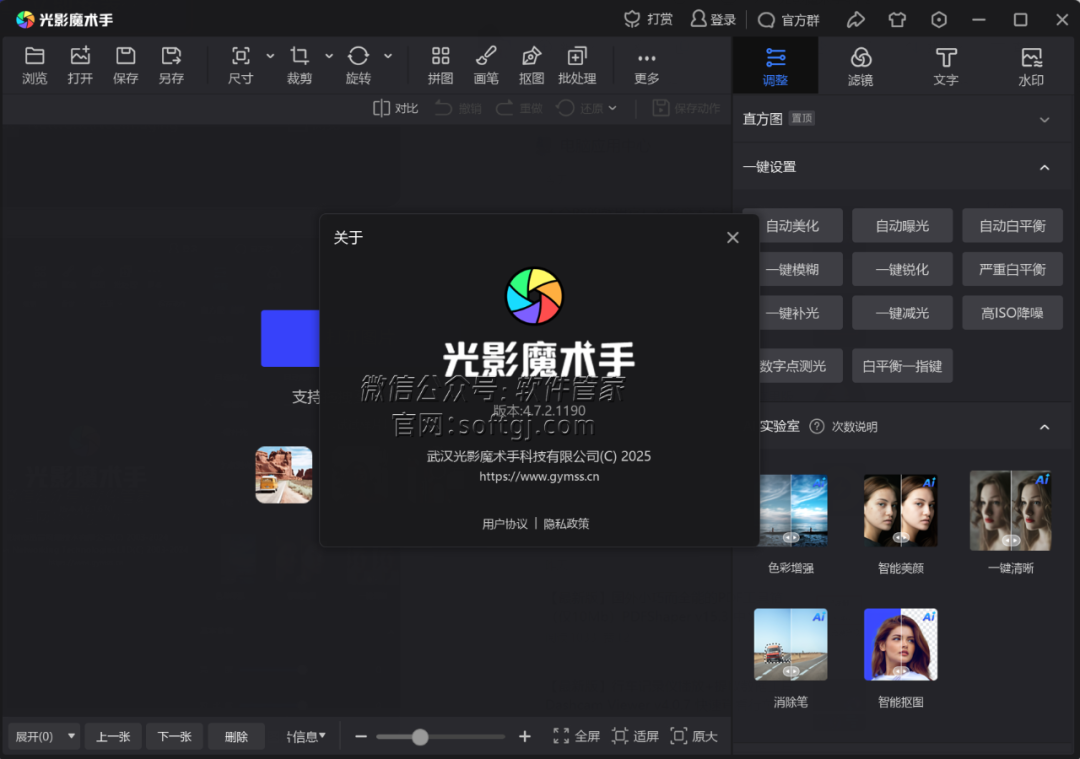The width and height of the screenshot is (1080, 759).
Task: Switch to the Watermark (水印) tab
Action: [1031, 66]
